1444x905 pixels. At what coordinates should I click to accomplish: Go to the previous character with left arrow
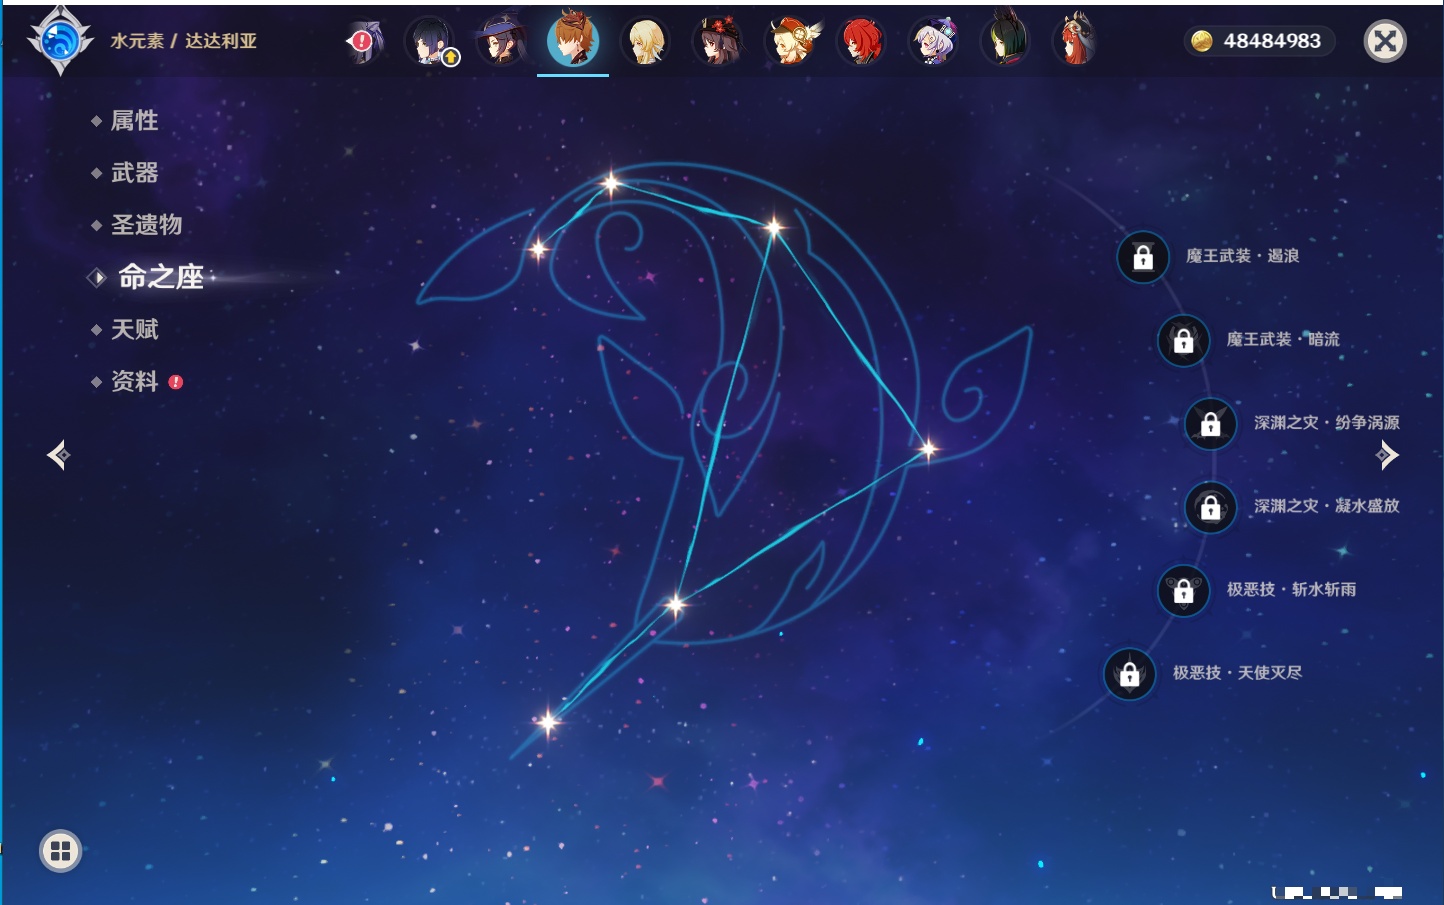point(58,456)
